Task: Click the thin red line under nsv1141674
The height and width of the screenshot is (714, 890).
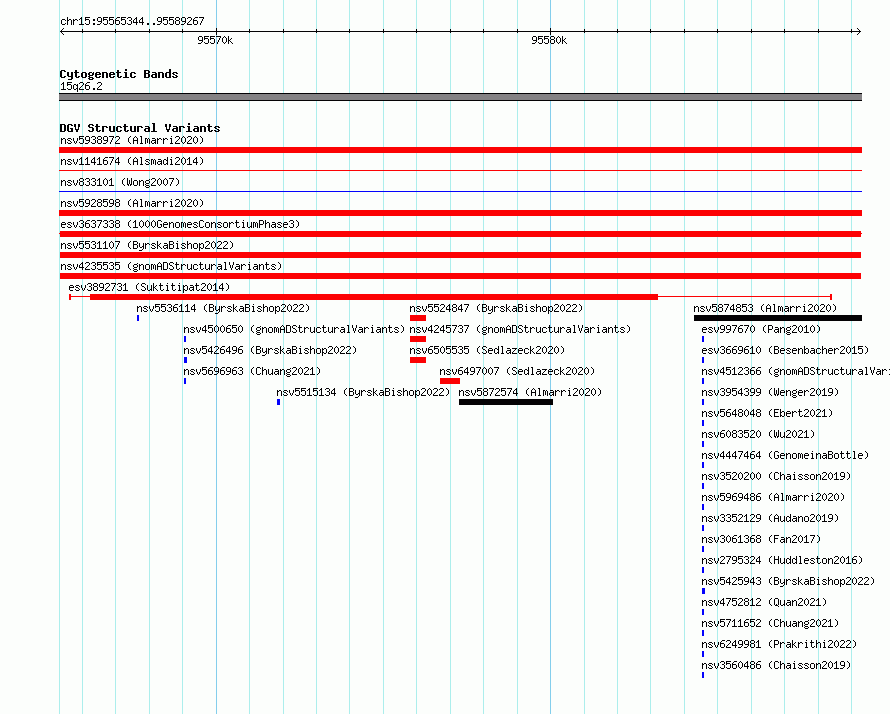Action: (x=460, y=171)
